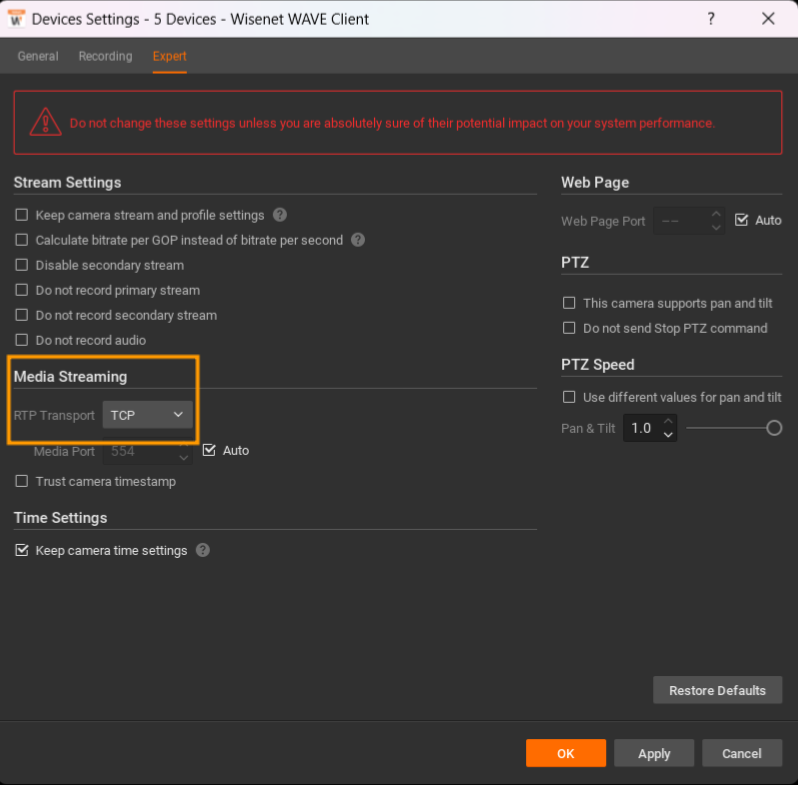Close the Devices Settings dialog
Viewport: 798px width, 785px height.
click(768, 19)
